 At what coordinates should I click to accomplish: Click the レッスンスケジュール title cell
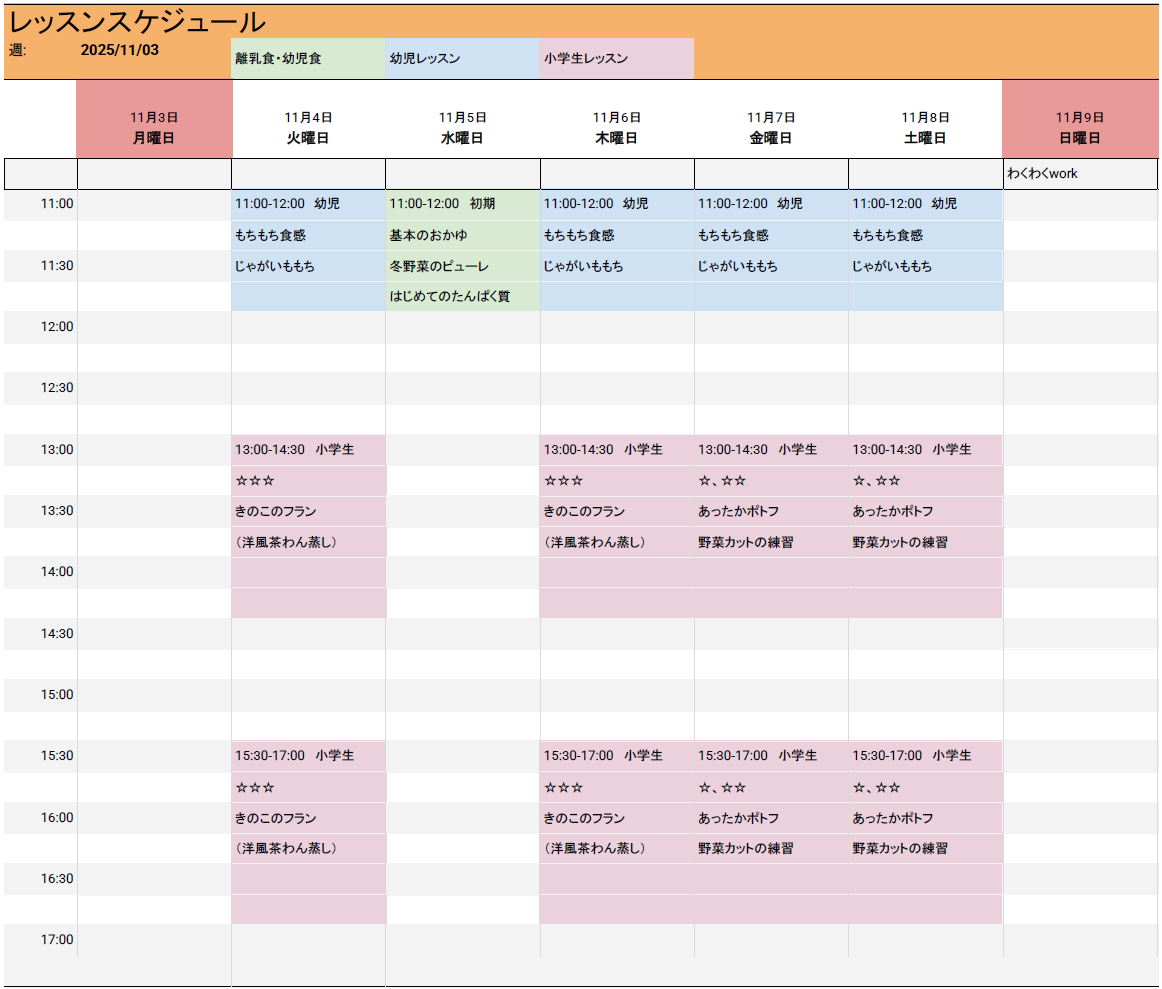138,22
